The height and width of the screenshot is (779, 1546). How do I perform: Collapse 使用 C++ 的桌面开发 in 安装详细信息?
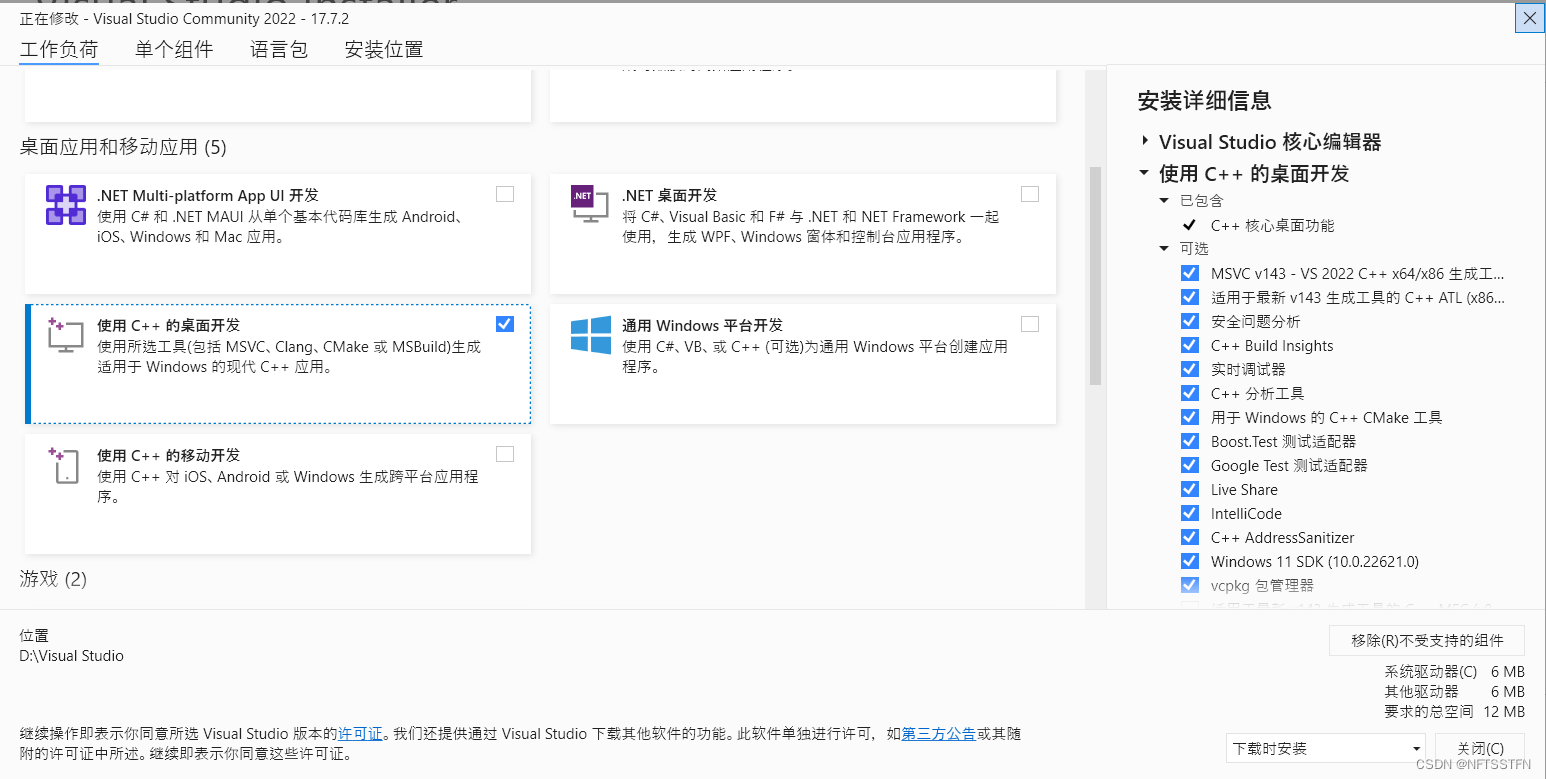1143,172
